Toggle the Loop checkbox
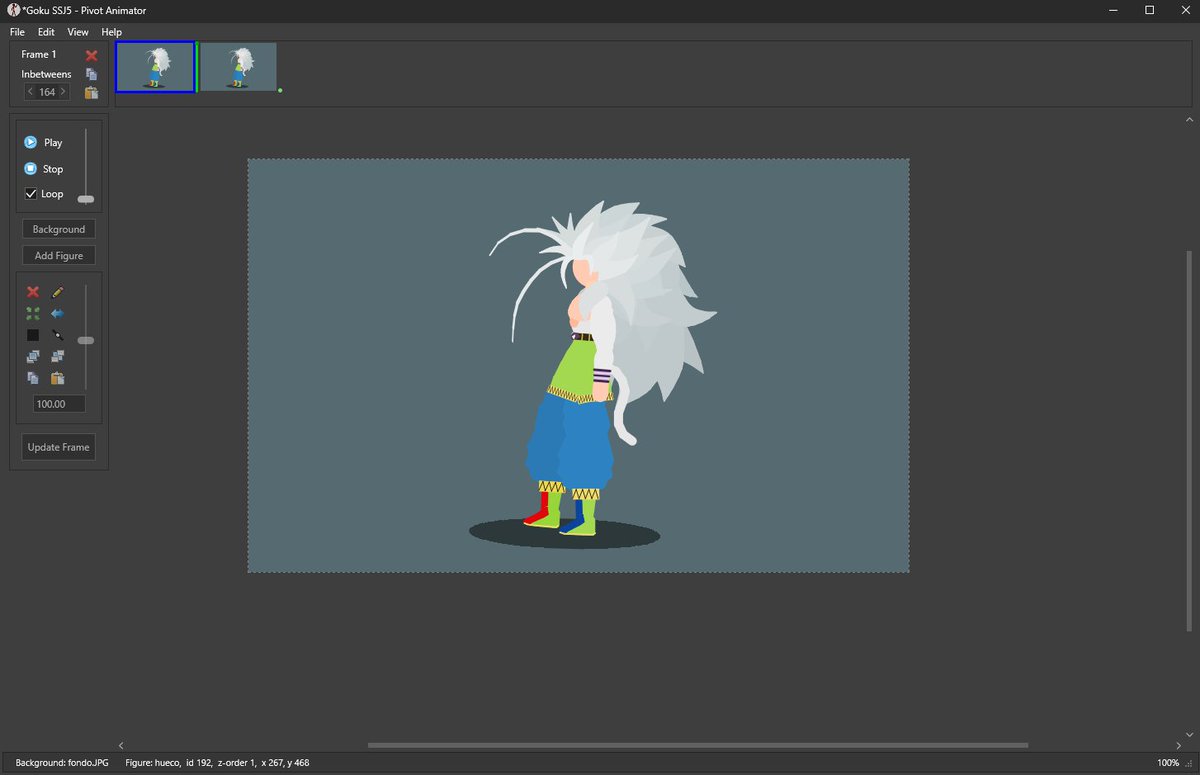The width and height of the screenshot is (1200, 775). 31,194
